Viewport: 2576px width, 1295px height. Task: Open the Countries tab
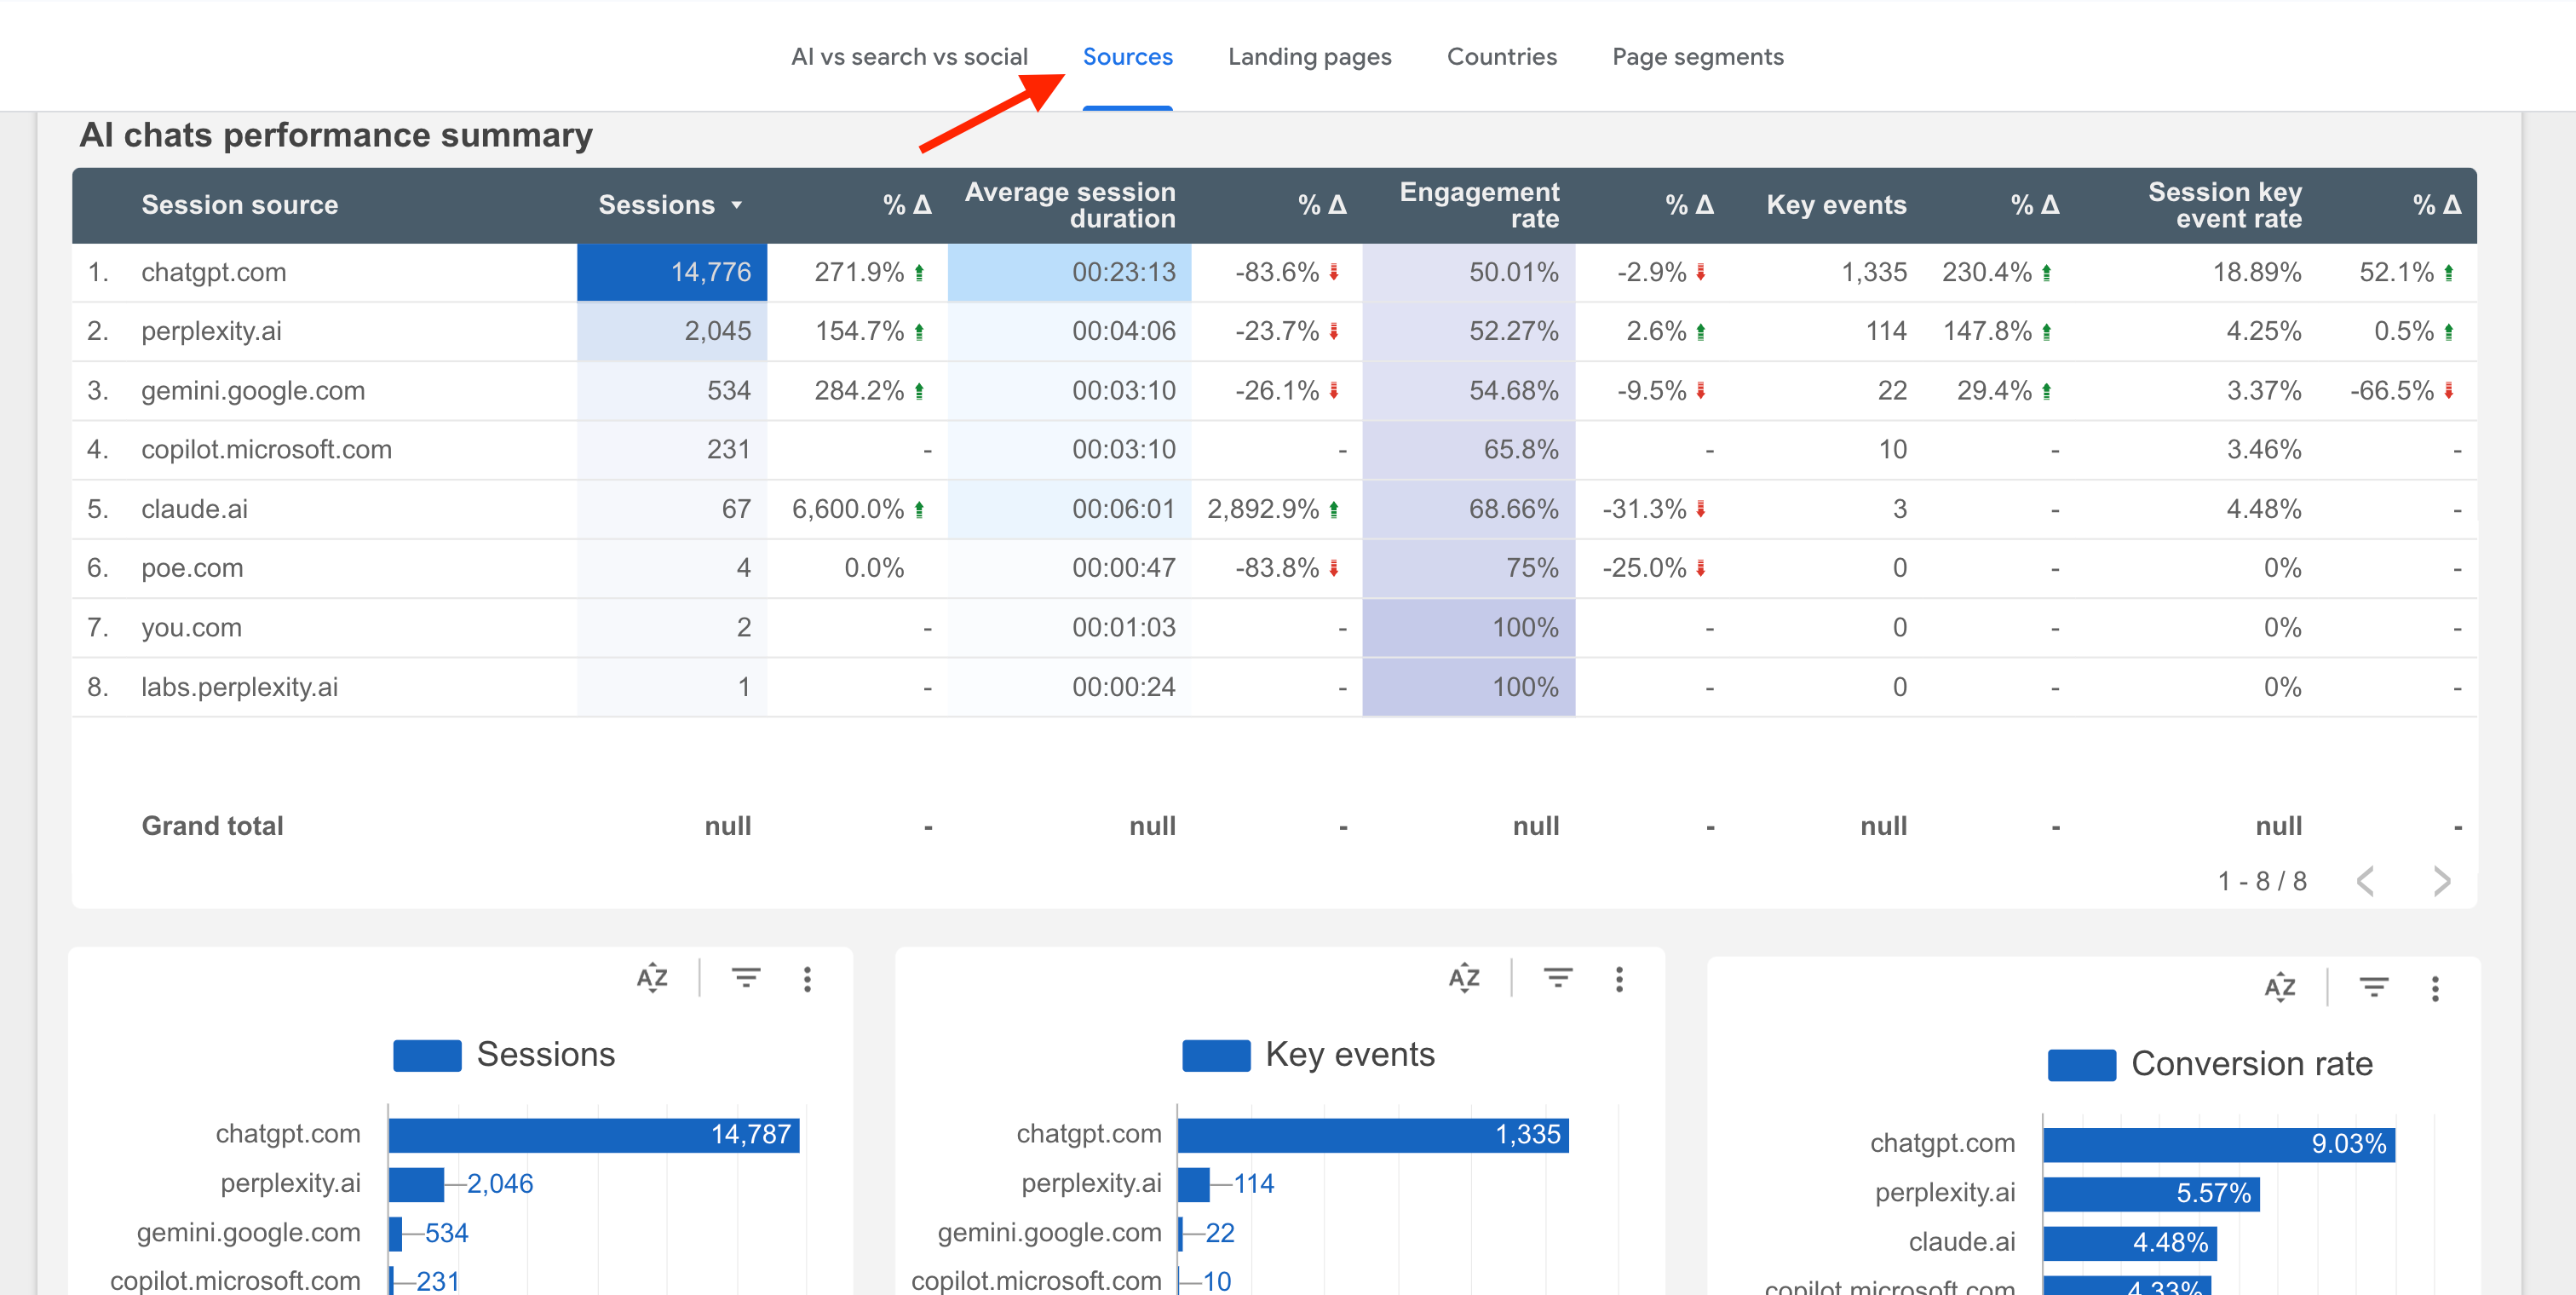pyautogui.click(x=1501, y=57)
